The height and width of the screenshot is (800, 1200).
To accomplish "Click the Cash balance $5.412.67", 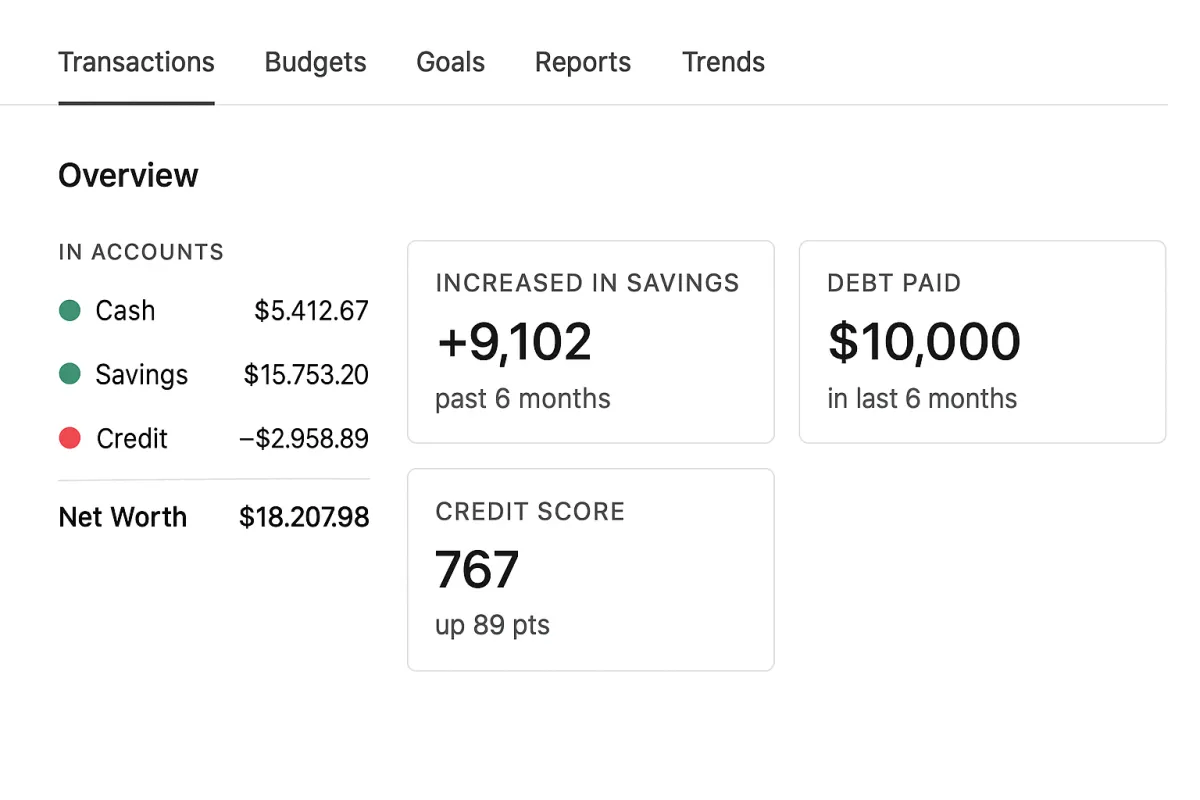I will (311, 311).
